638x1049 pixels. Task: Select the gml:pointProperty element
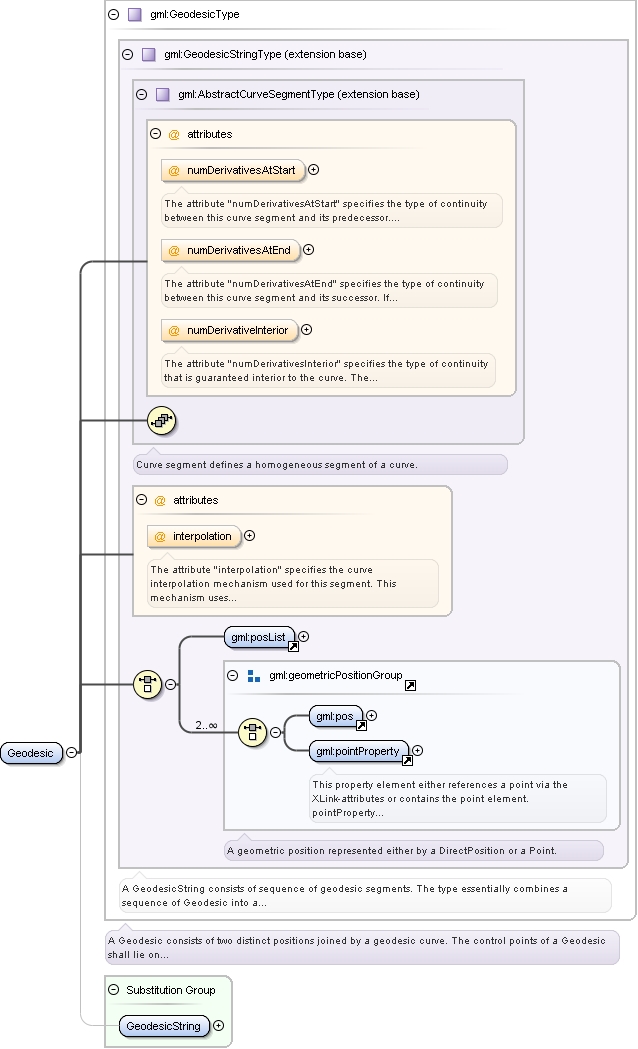pyautogui.click(x=358, y=751)
